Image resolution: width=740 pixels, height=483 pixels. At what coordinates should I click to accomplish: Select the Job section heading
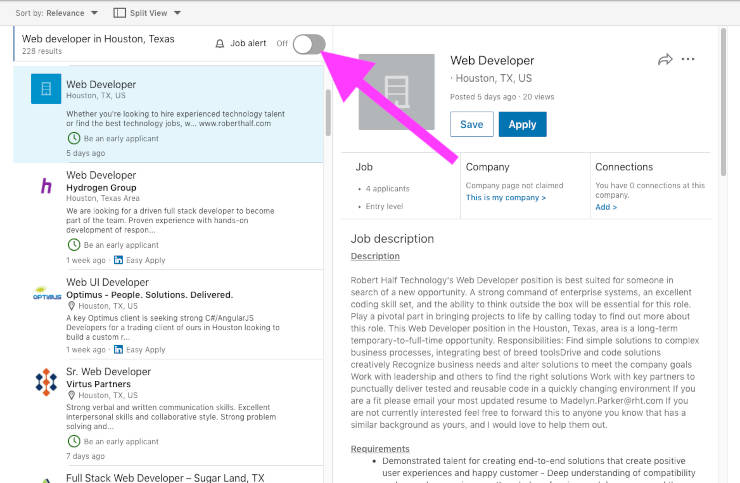pyautogui.click(x=364, y=167)
